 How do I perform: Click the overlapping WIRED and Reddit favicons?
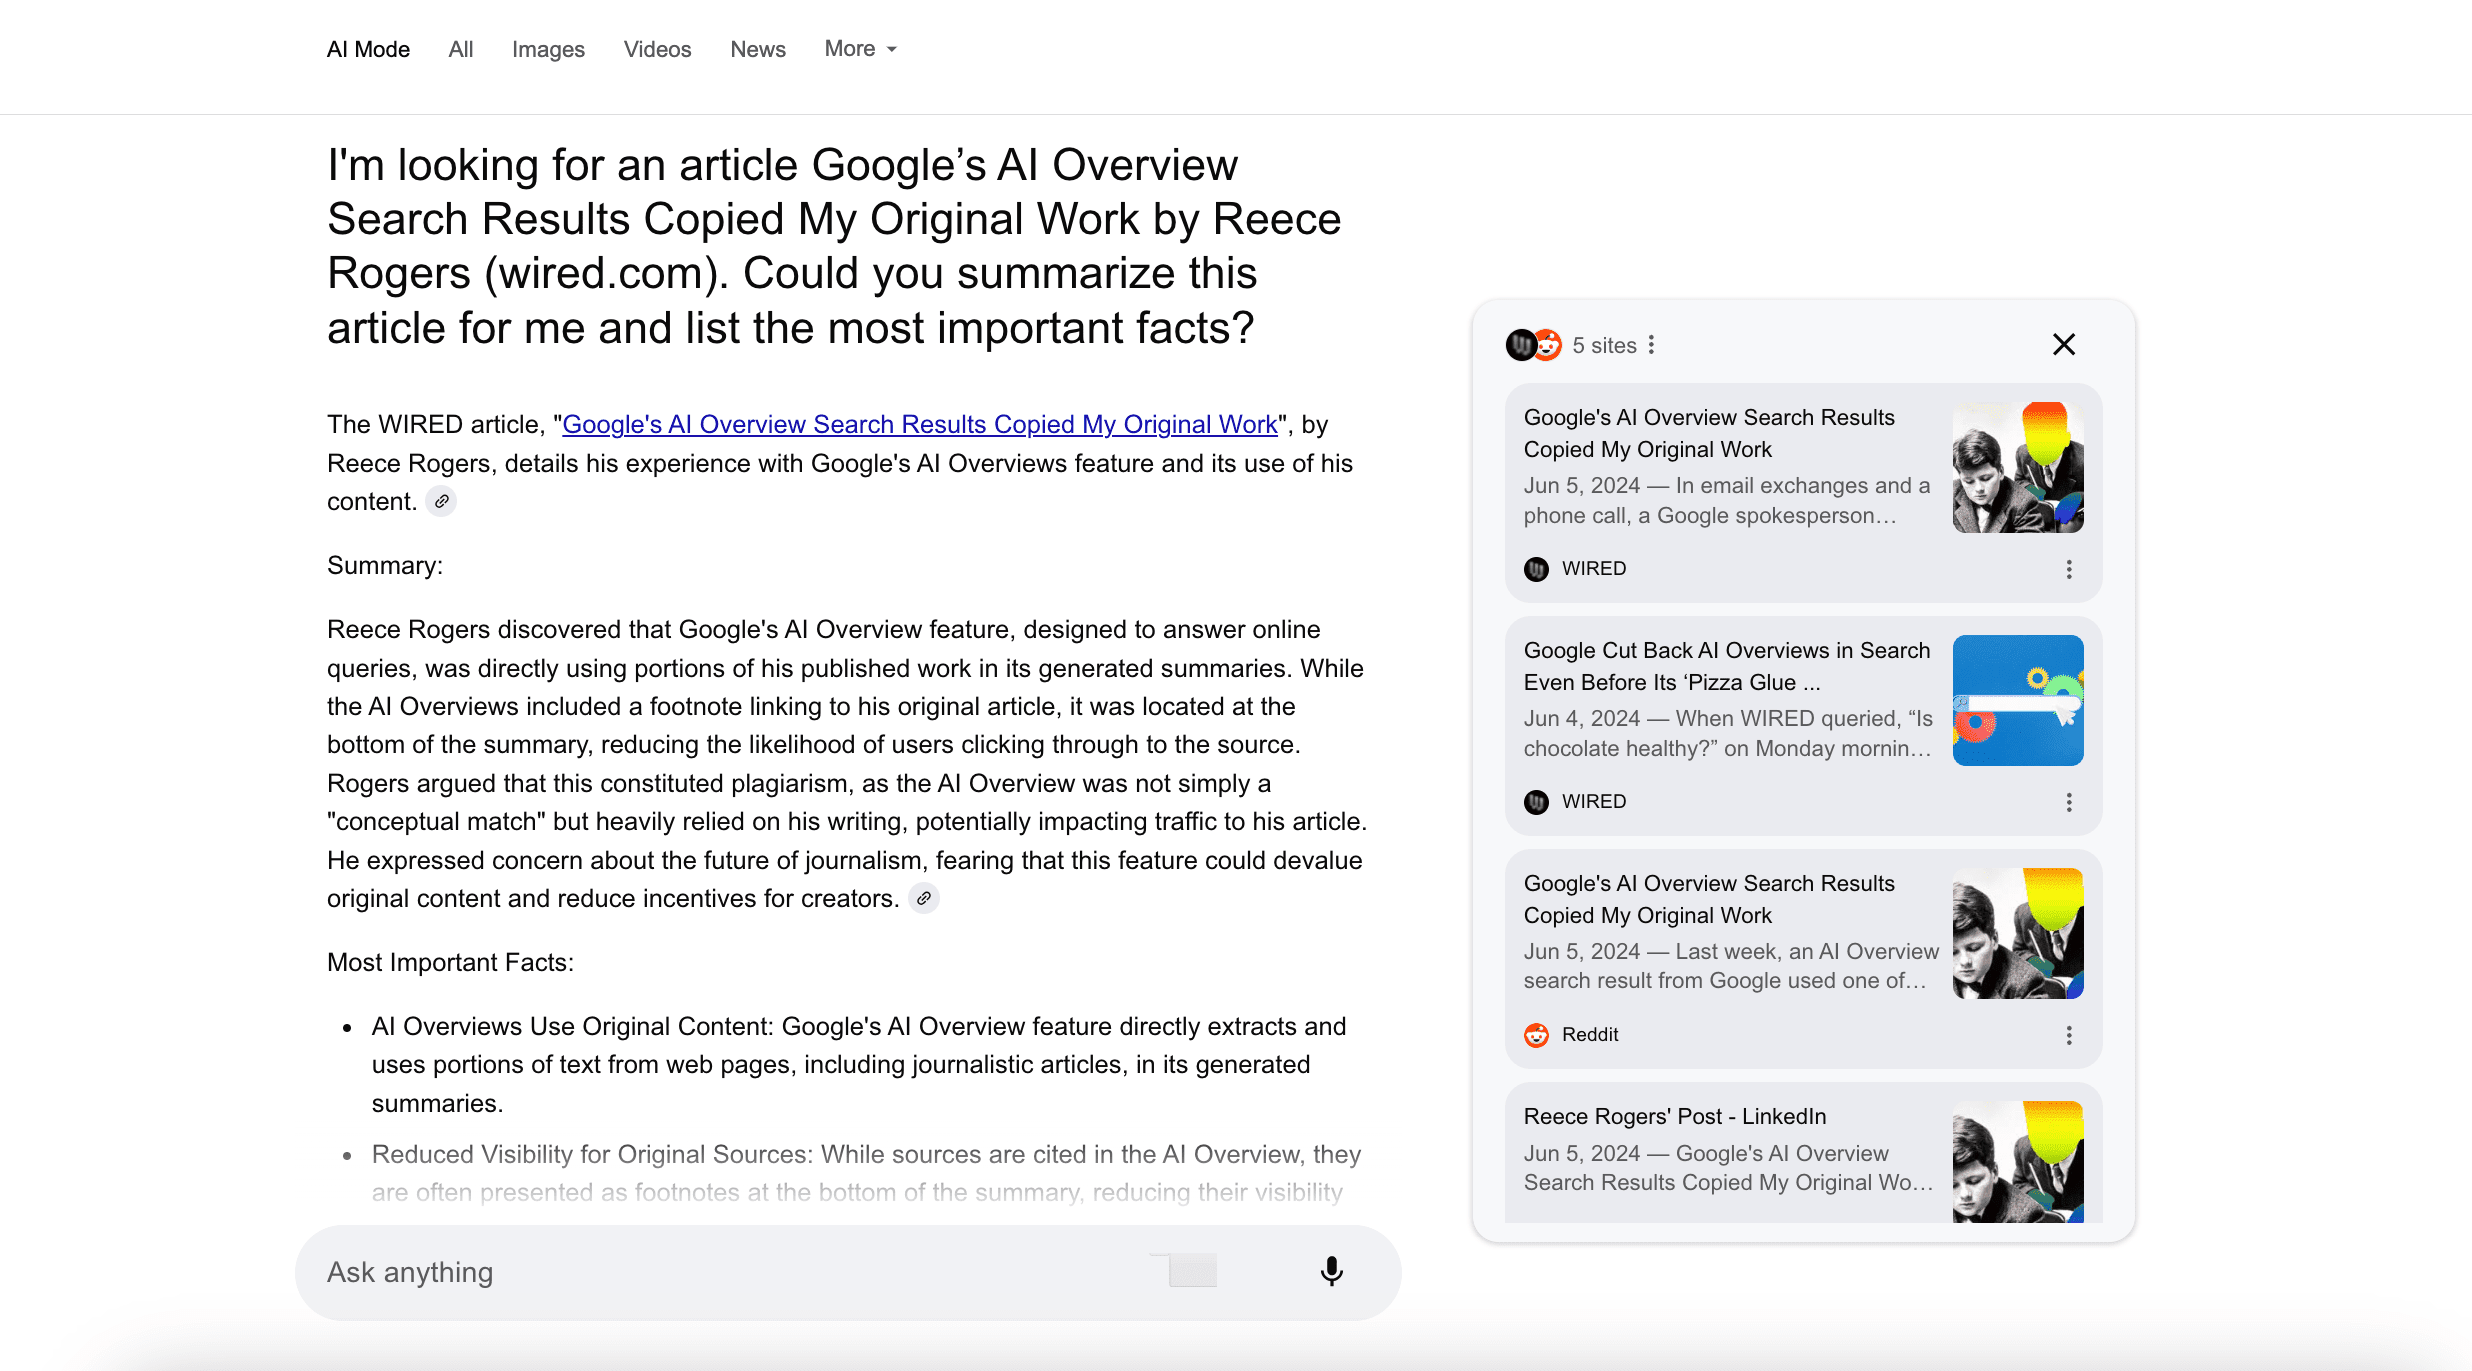(1534, 345)
